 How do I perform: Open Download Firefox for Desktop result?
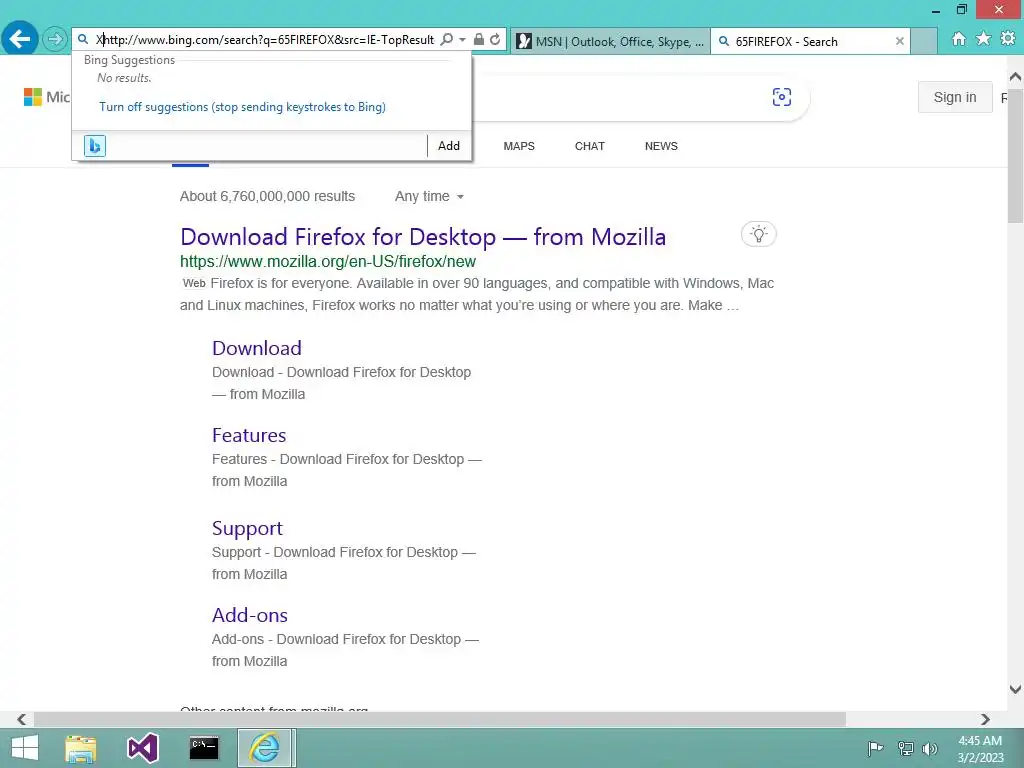tap(423, 237)
